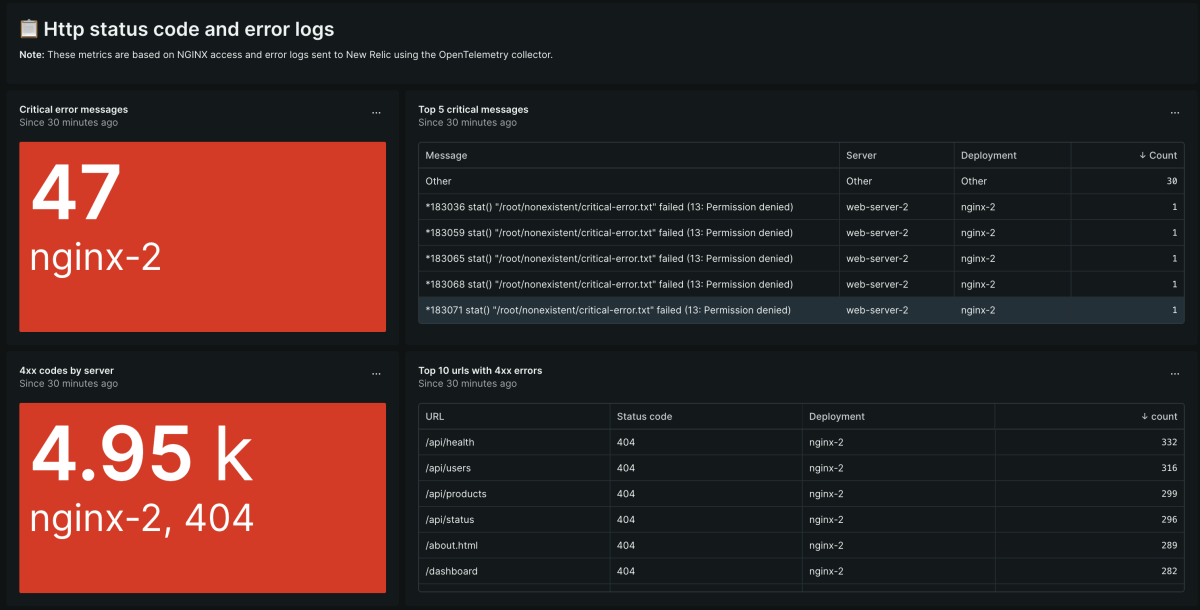Open the 4xx codes by server options menu
The width and height of the screenshot is (1200, 610).
tap(376, 374)
